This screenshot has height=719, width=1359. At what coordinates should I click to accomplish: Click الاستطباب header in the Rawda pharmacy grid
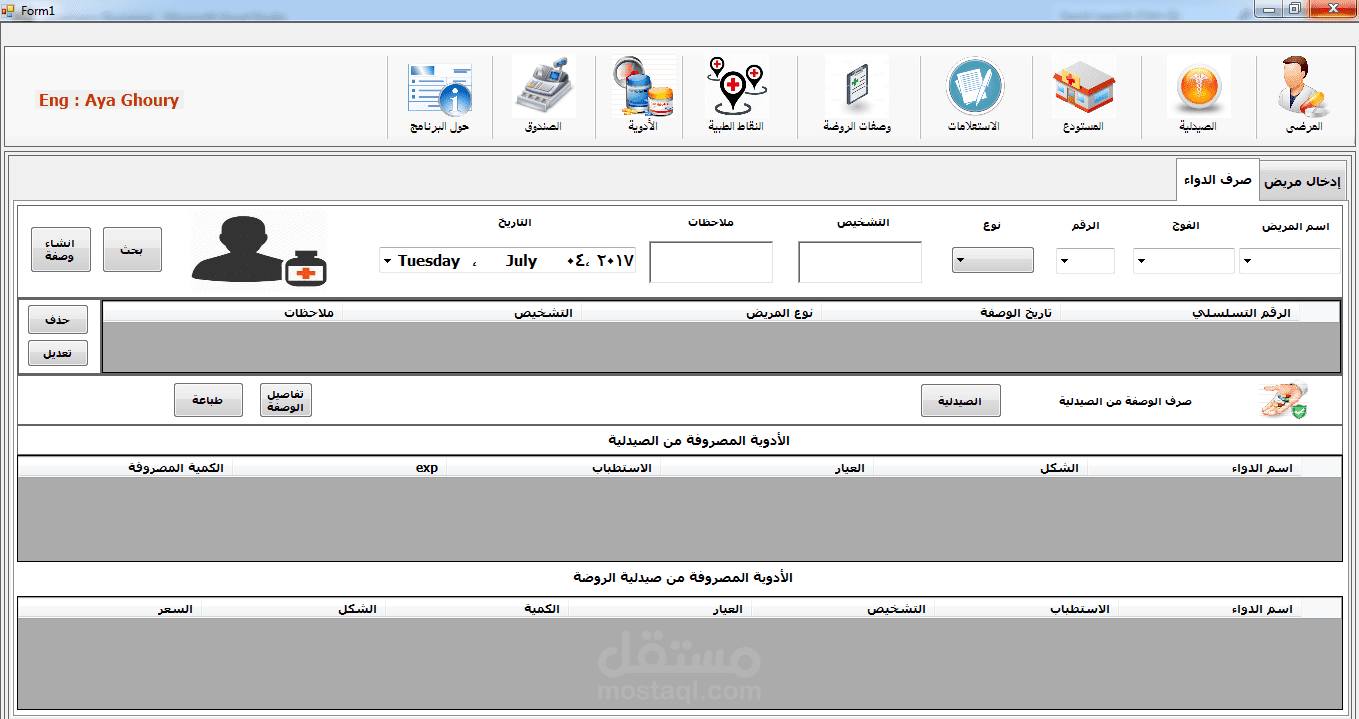[x=1026, y=609]
